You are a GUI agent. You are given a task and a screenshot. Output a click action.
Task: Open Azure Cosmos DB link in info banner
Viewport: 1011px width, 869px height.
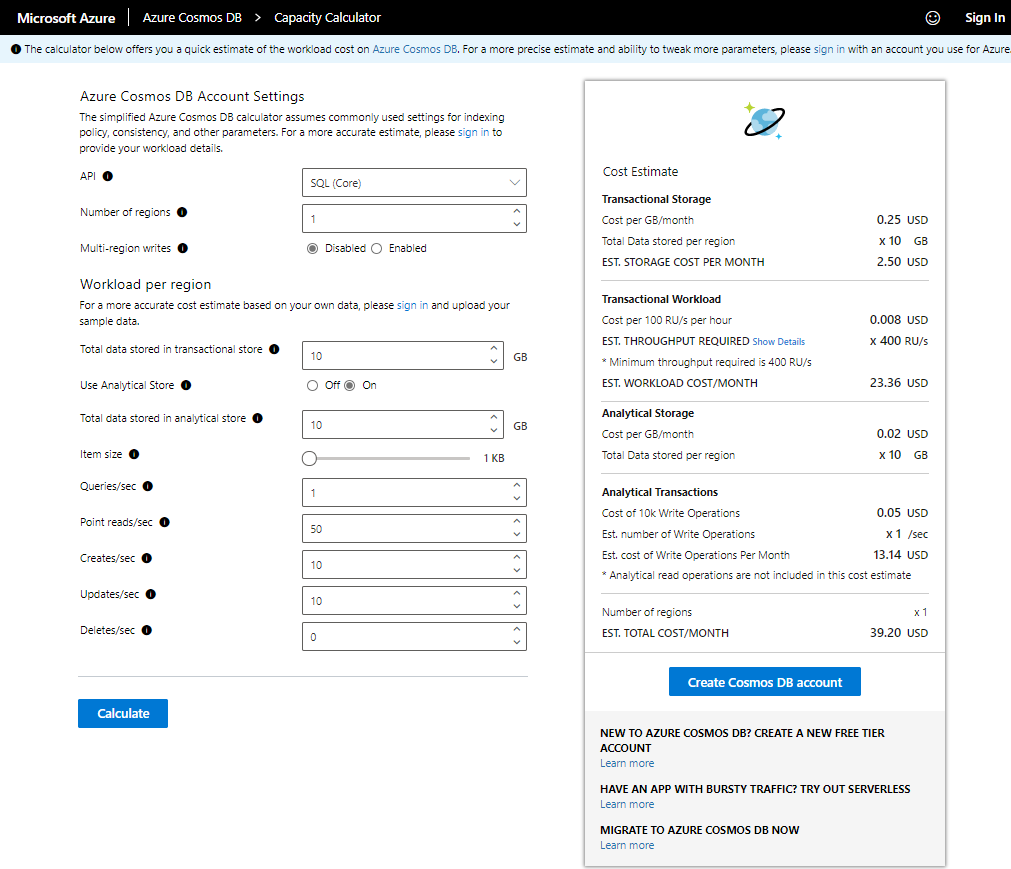point(415,49)
